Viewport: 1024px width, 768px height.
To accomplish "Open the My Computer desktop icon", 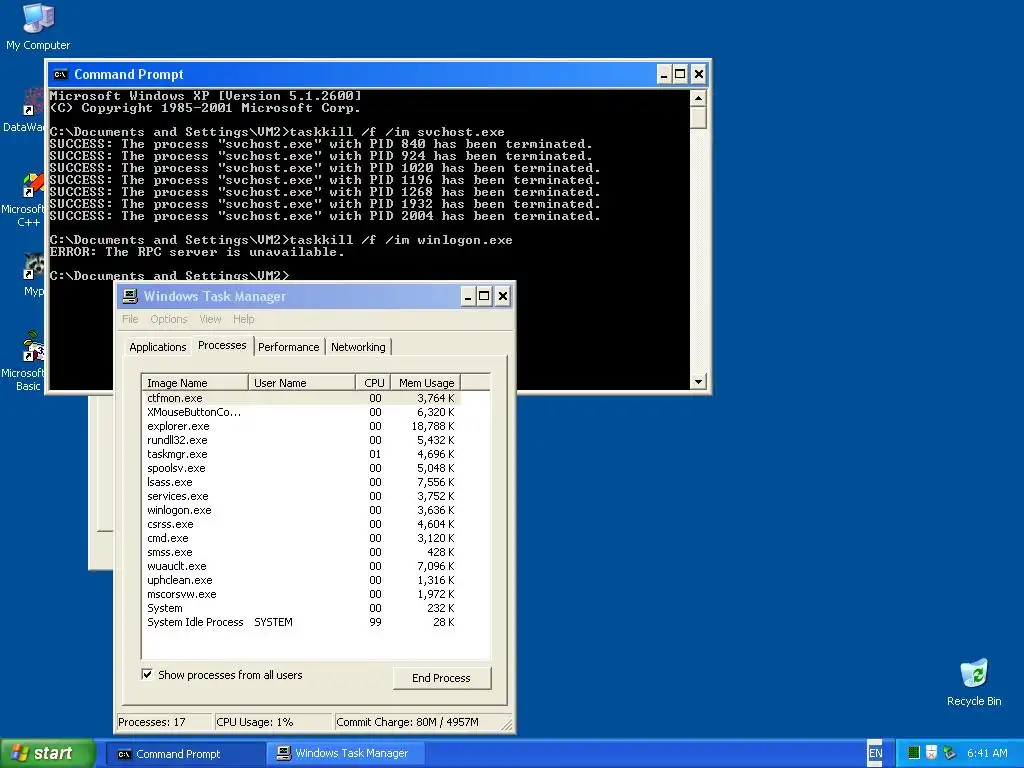I will click(38, 26).
